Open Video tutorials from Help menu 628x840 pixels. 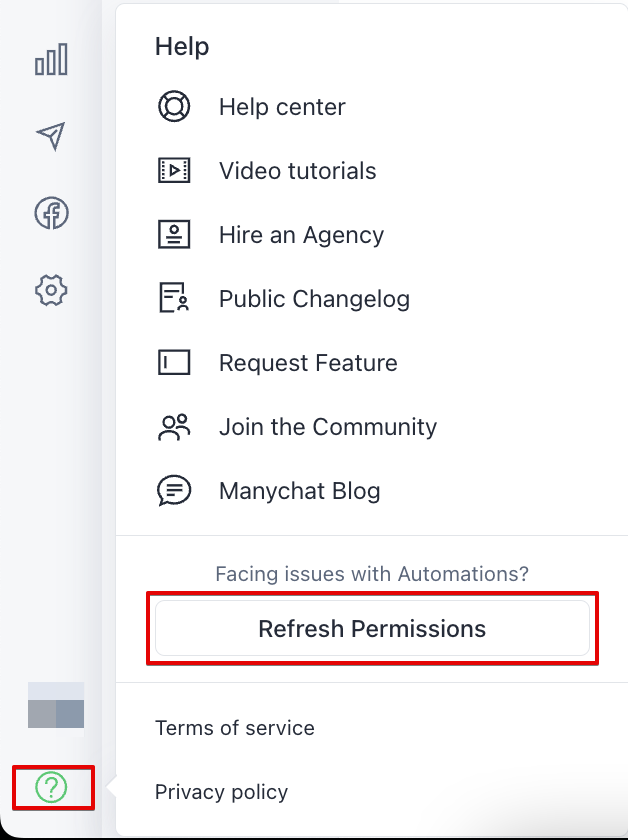pos(298,171)
